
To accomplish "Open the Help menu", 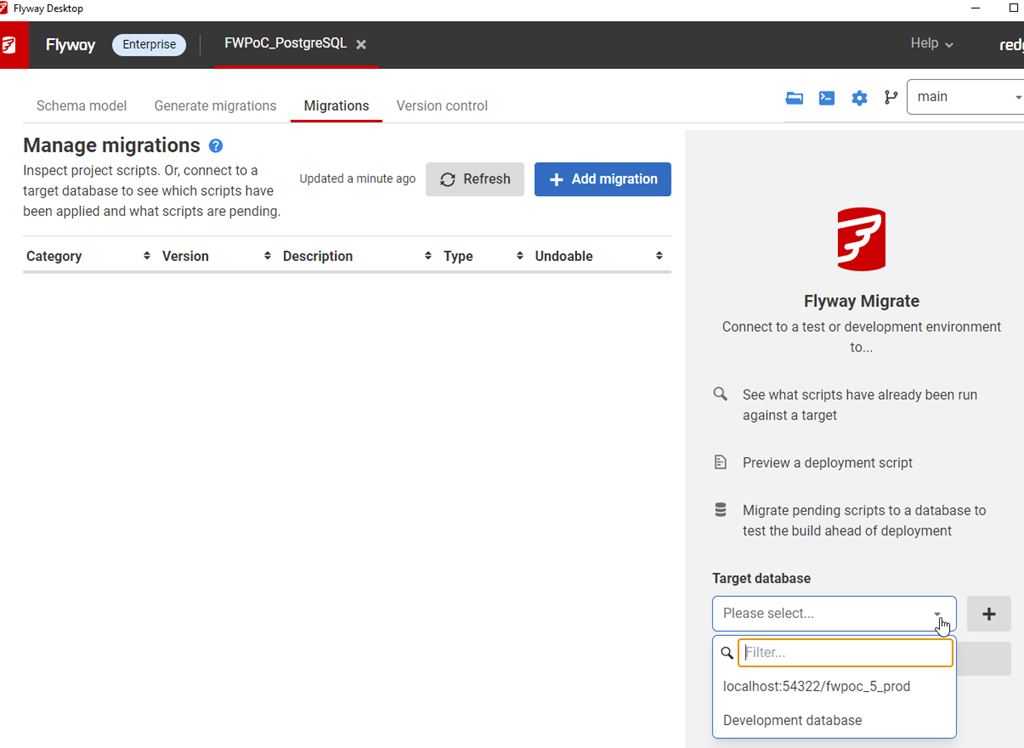I will [x=931, y=44].
